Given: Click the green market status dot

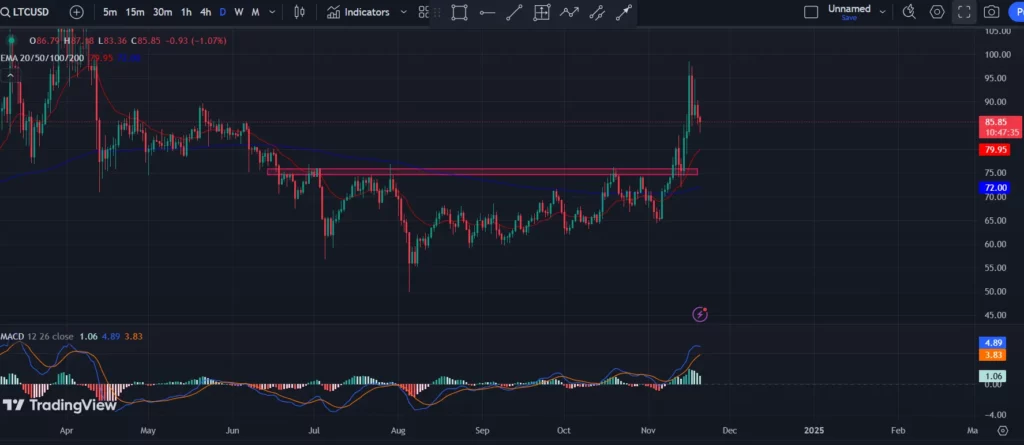Looking at the screenshot, I should click(x=11, y=41).
